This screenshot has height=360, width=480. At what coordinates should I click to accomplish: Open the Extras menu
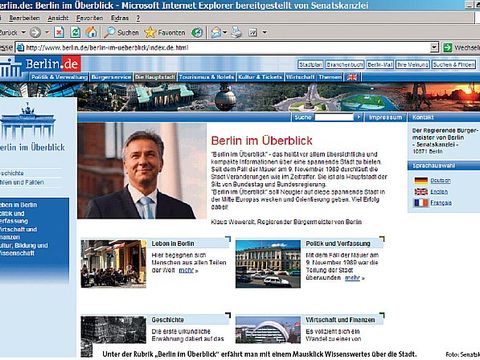[120, 18]
